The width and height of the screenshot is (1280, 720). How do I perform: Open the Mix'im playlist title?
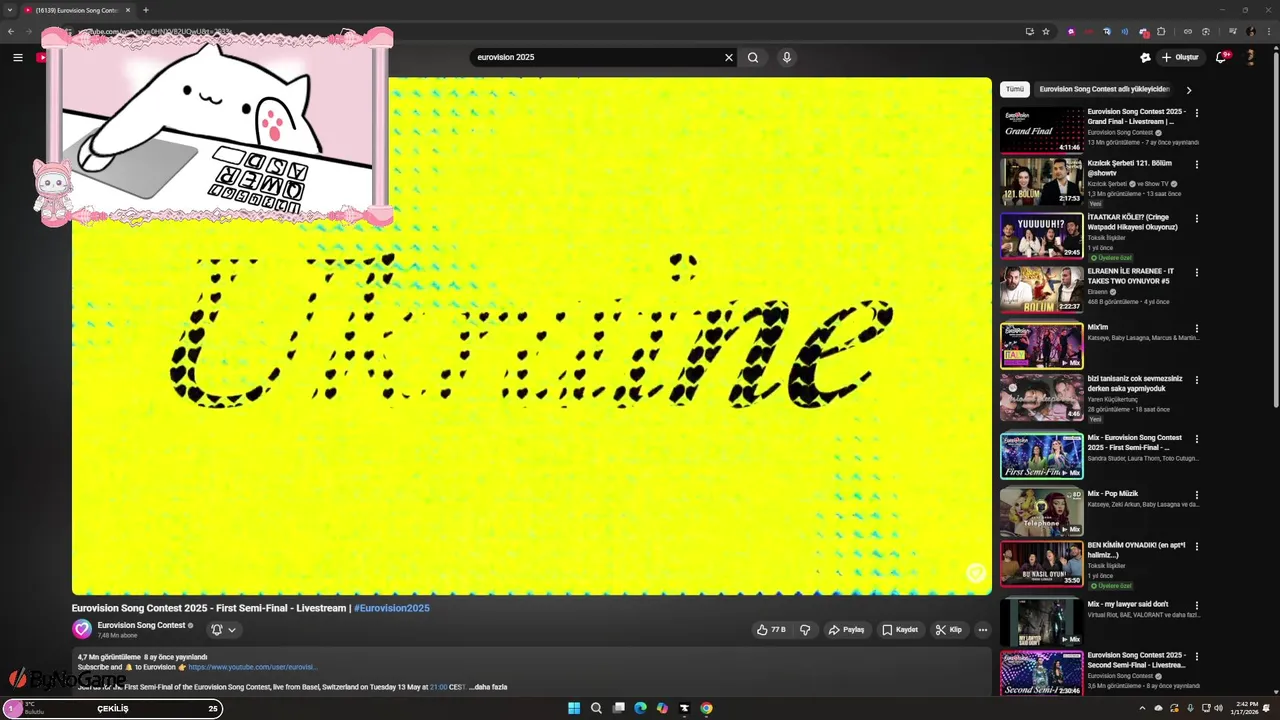1098,327
